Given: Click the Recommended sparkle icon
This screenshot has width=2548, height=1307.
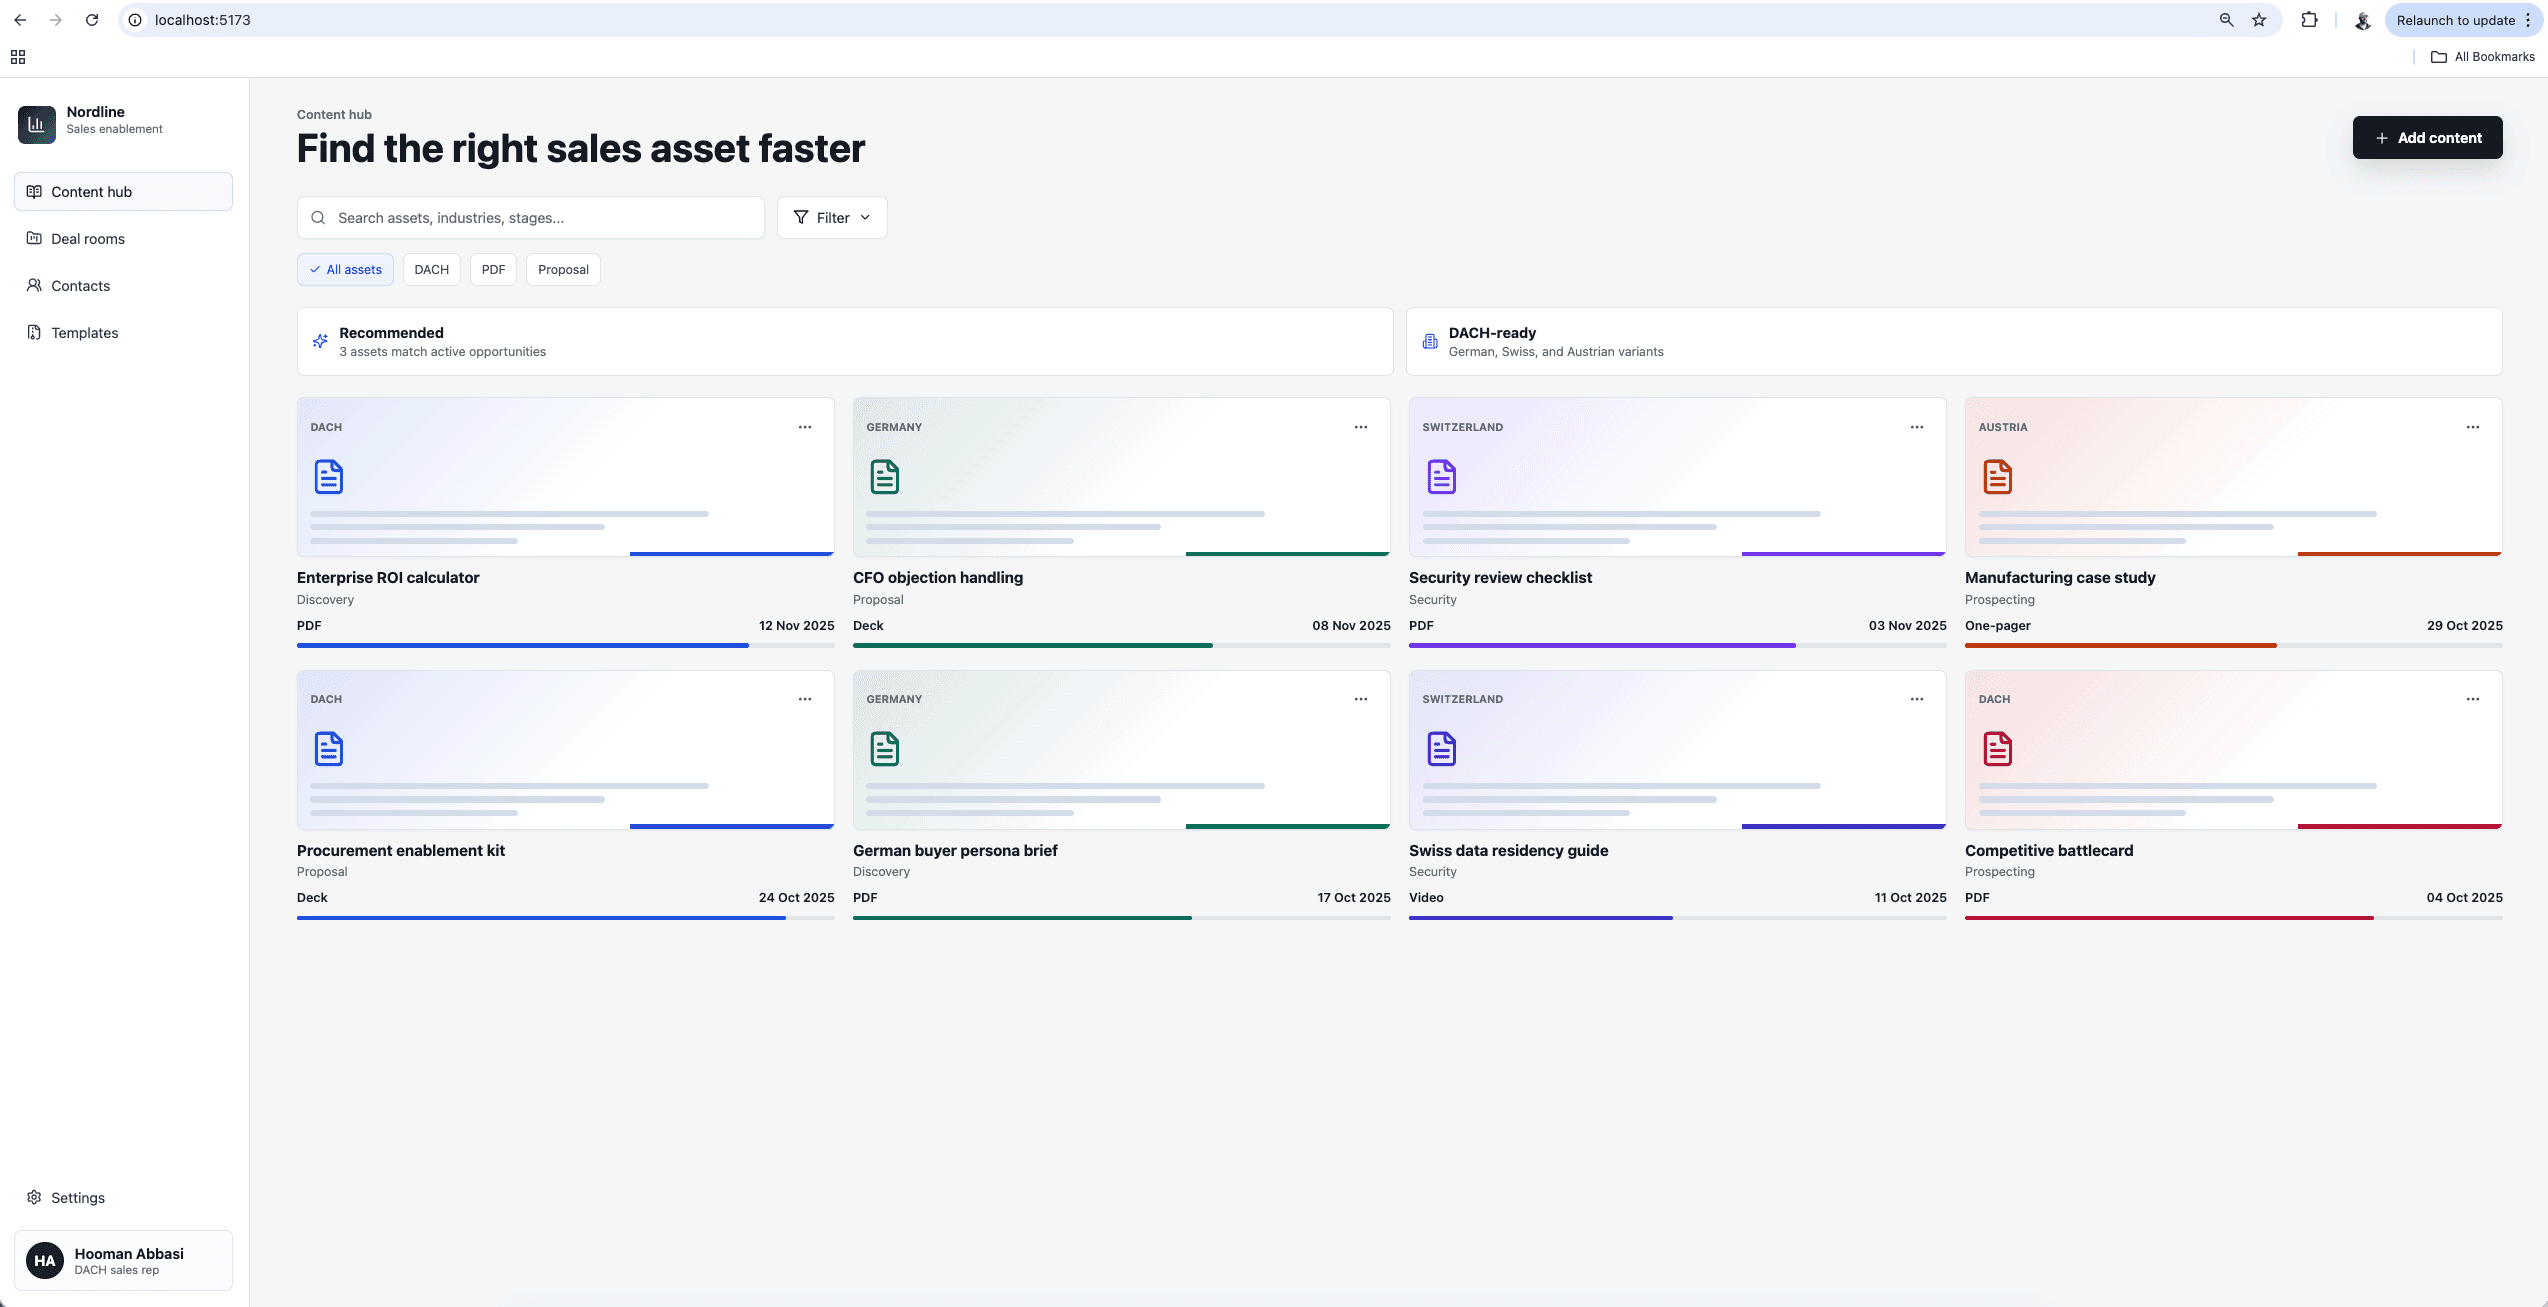Looking at the screenshot, I should coord(320,341).
